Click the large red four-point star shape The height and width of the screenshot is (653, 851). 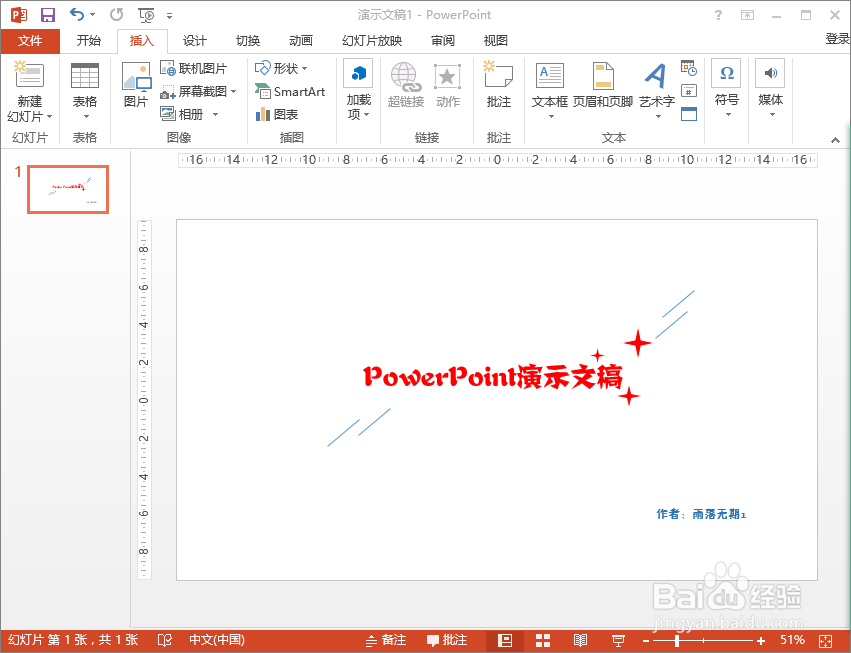(638, 343)
